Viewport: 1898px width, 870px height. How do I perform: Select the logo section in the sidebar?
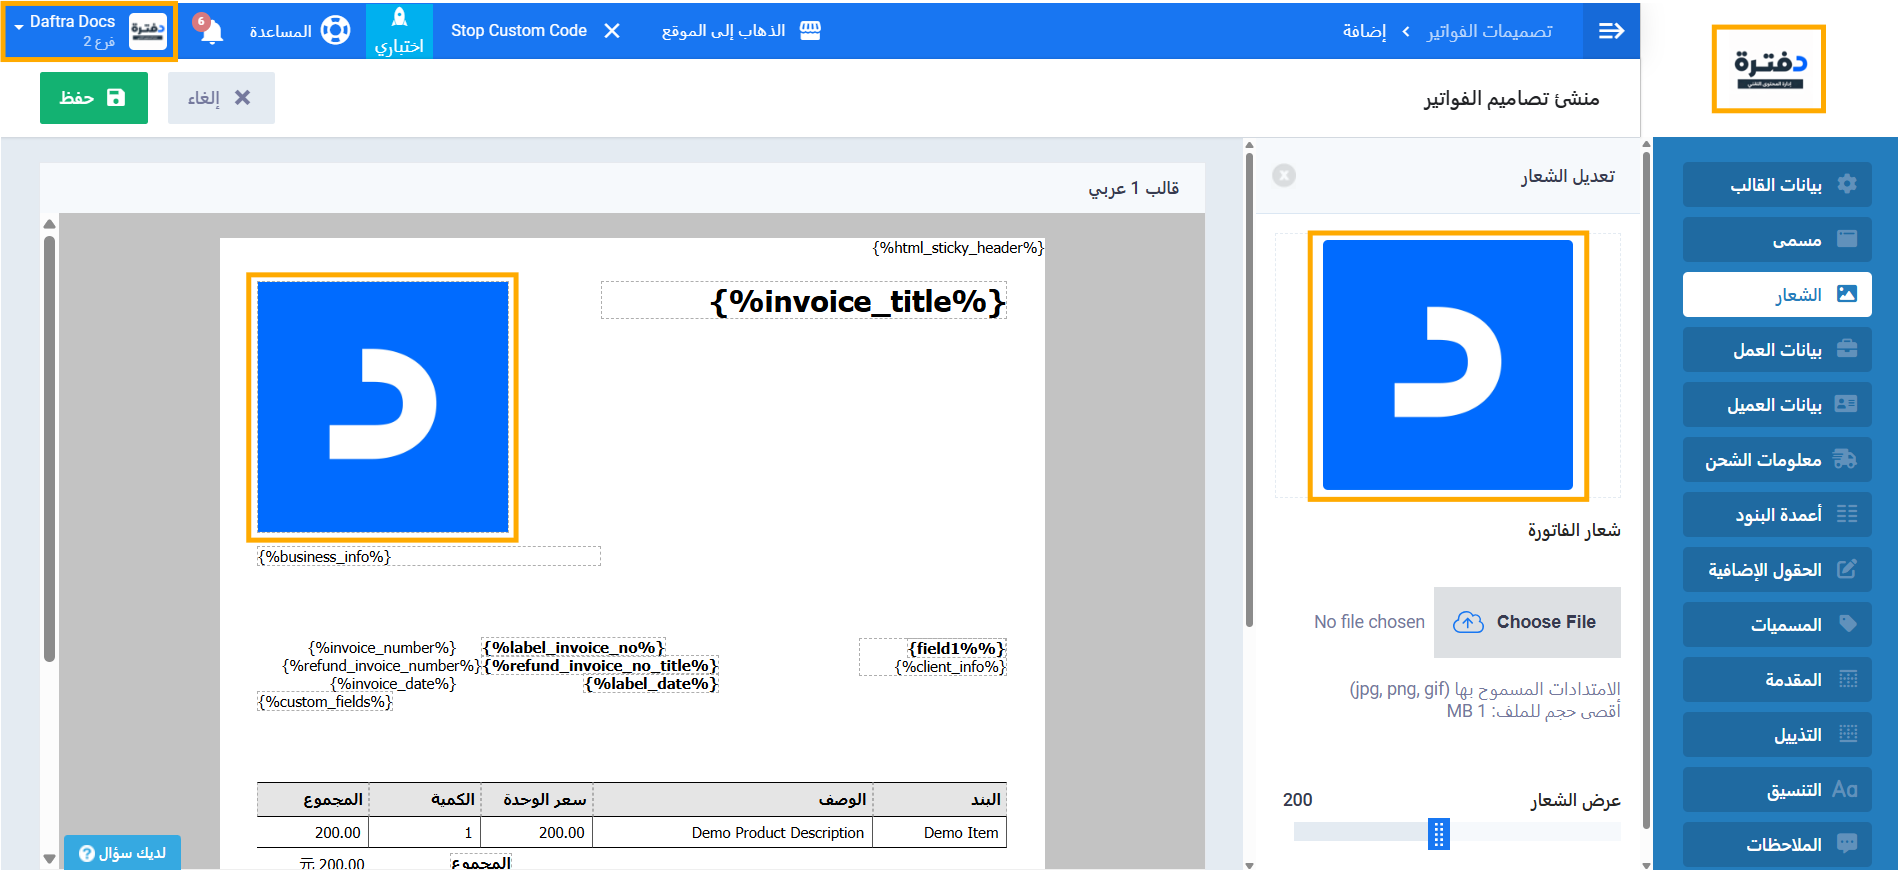pos(1777,295)
